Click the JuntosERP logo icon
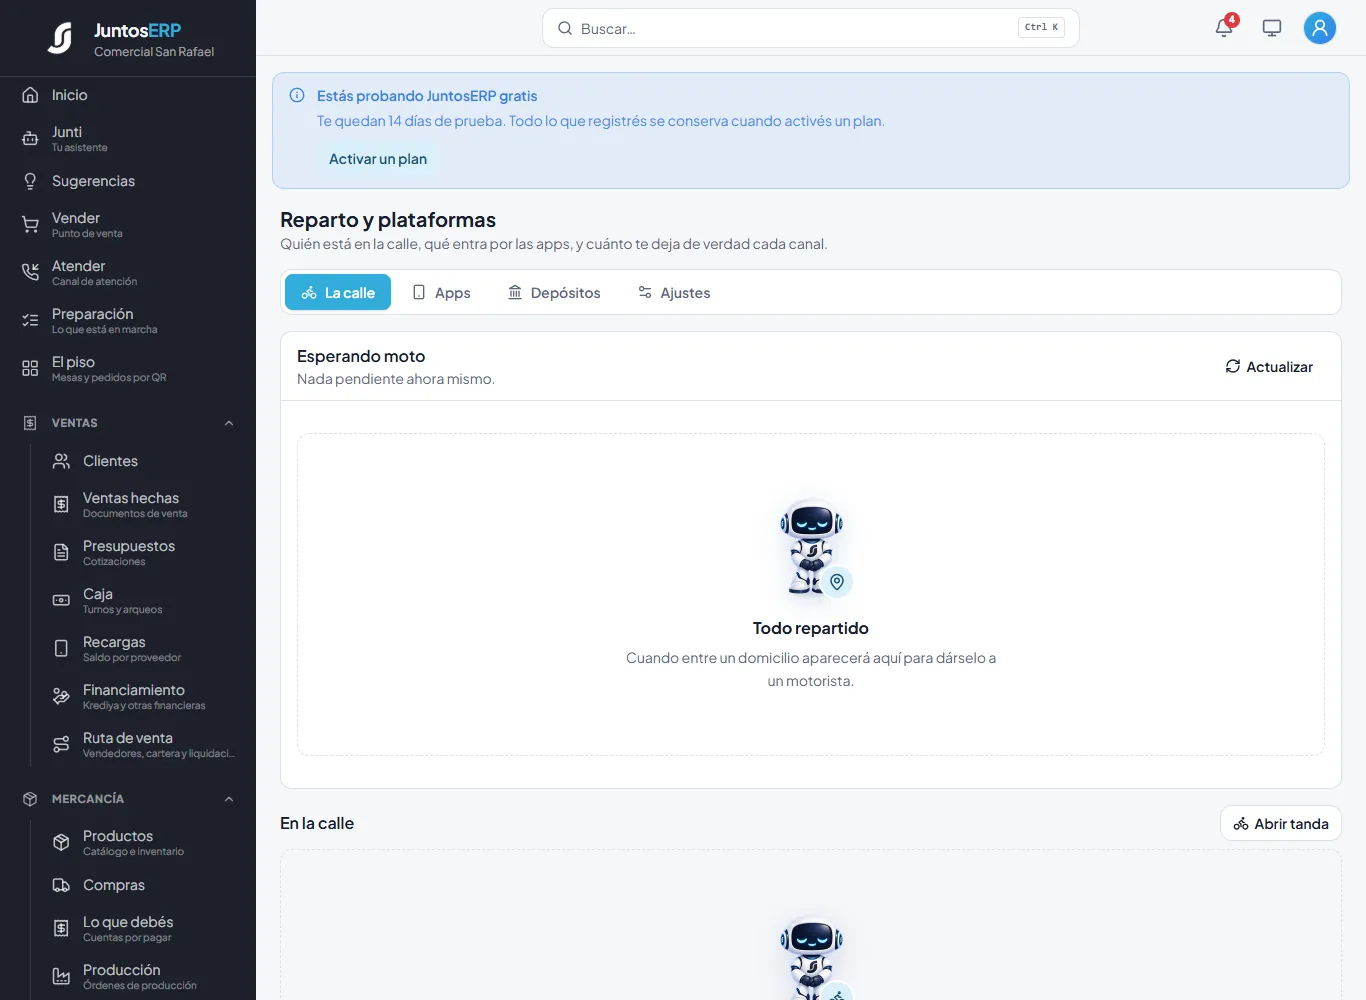Image resolution: width=1366 pixels, height=1000 pixels. pyautogui.click(x=60, y=38)
